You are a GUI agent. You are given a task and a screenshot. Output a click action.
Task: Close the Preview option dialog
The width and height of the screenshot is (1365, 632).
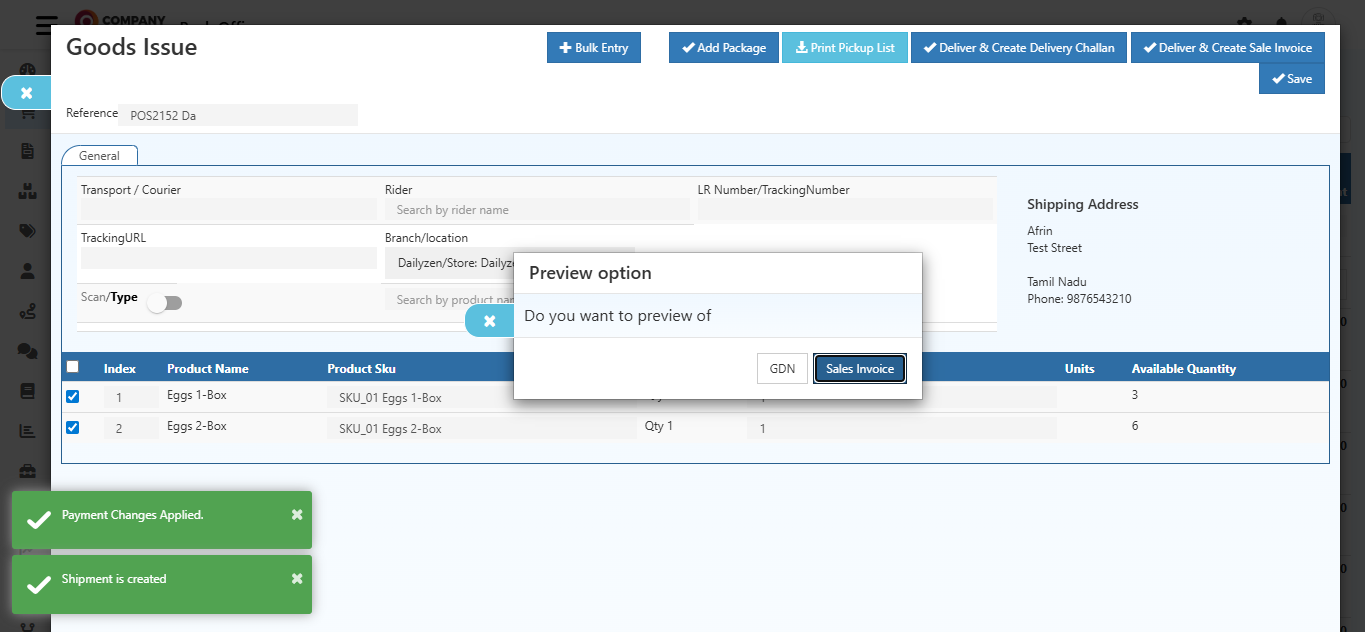click(x=490, y=321)
